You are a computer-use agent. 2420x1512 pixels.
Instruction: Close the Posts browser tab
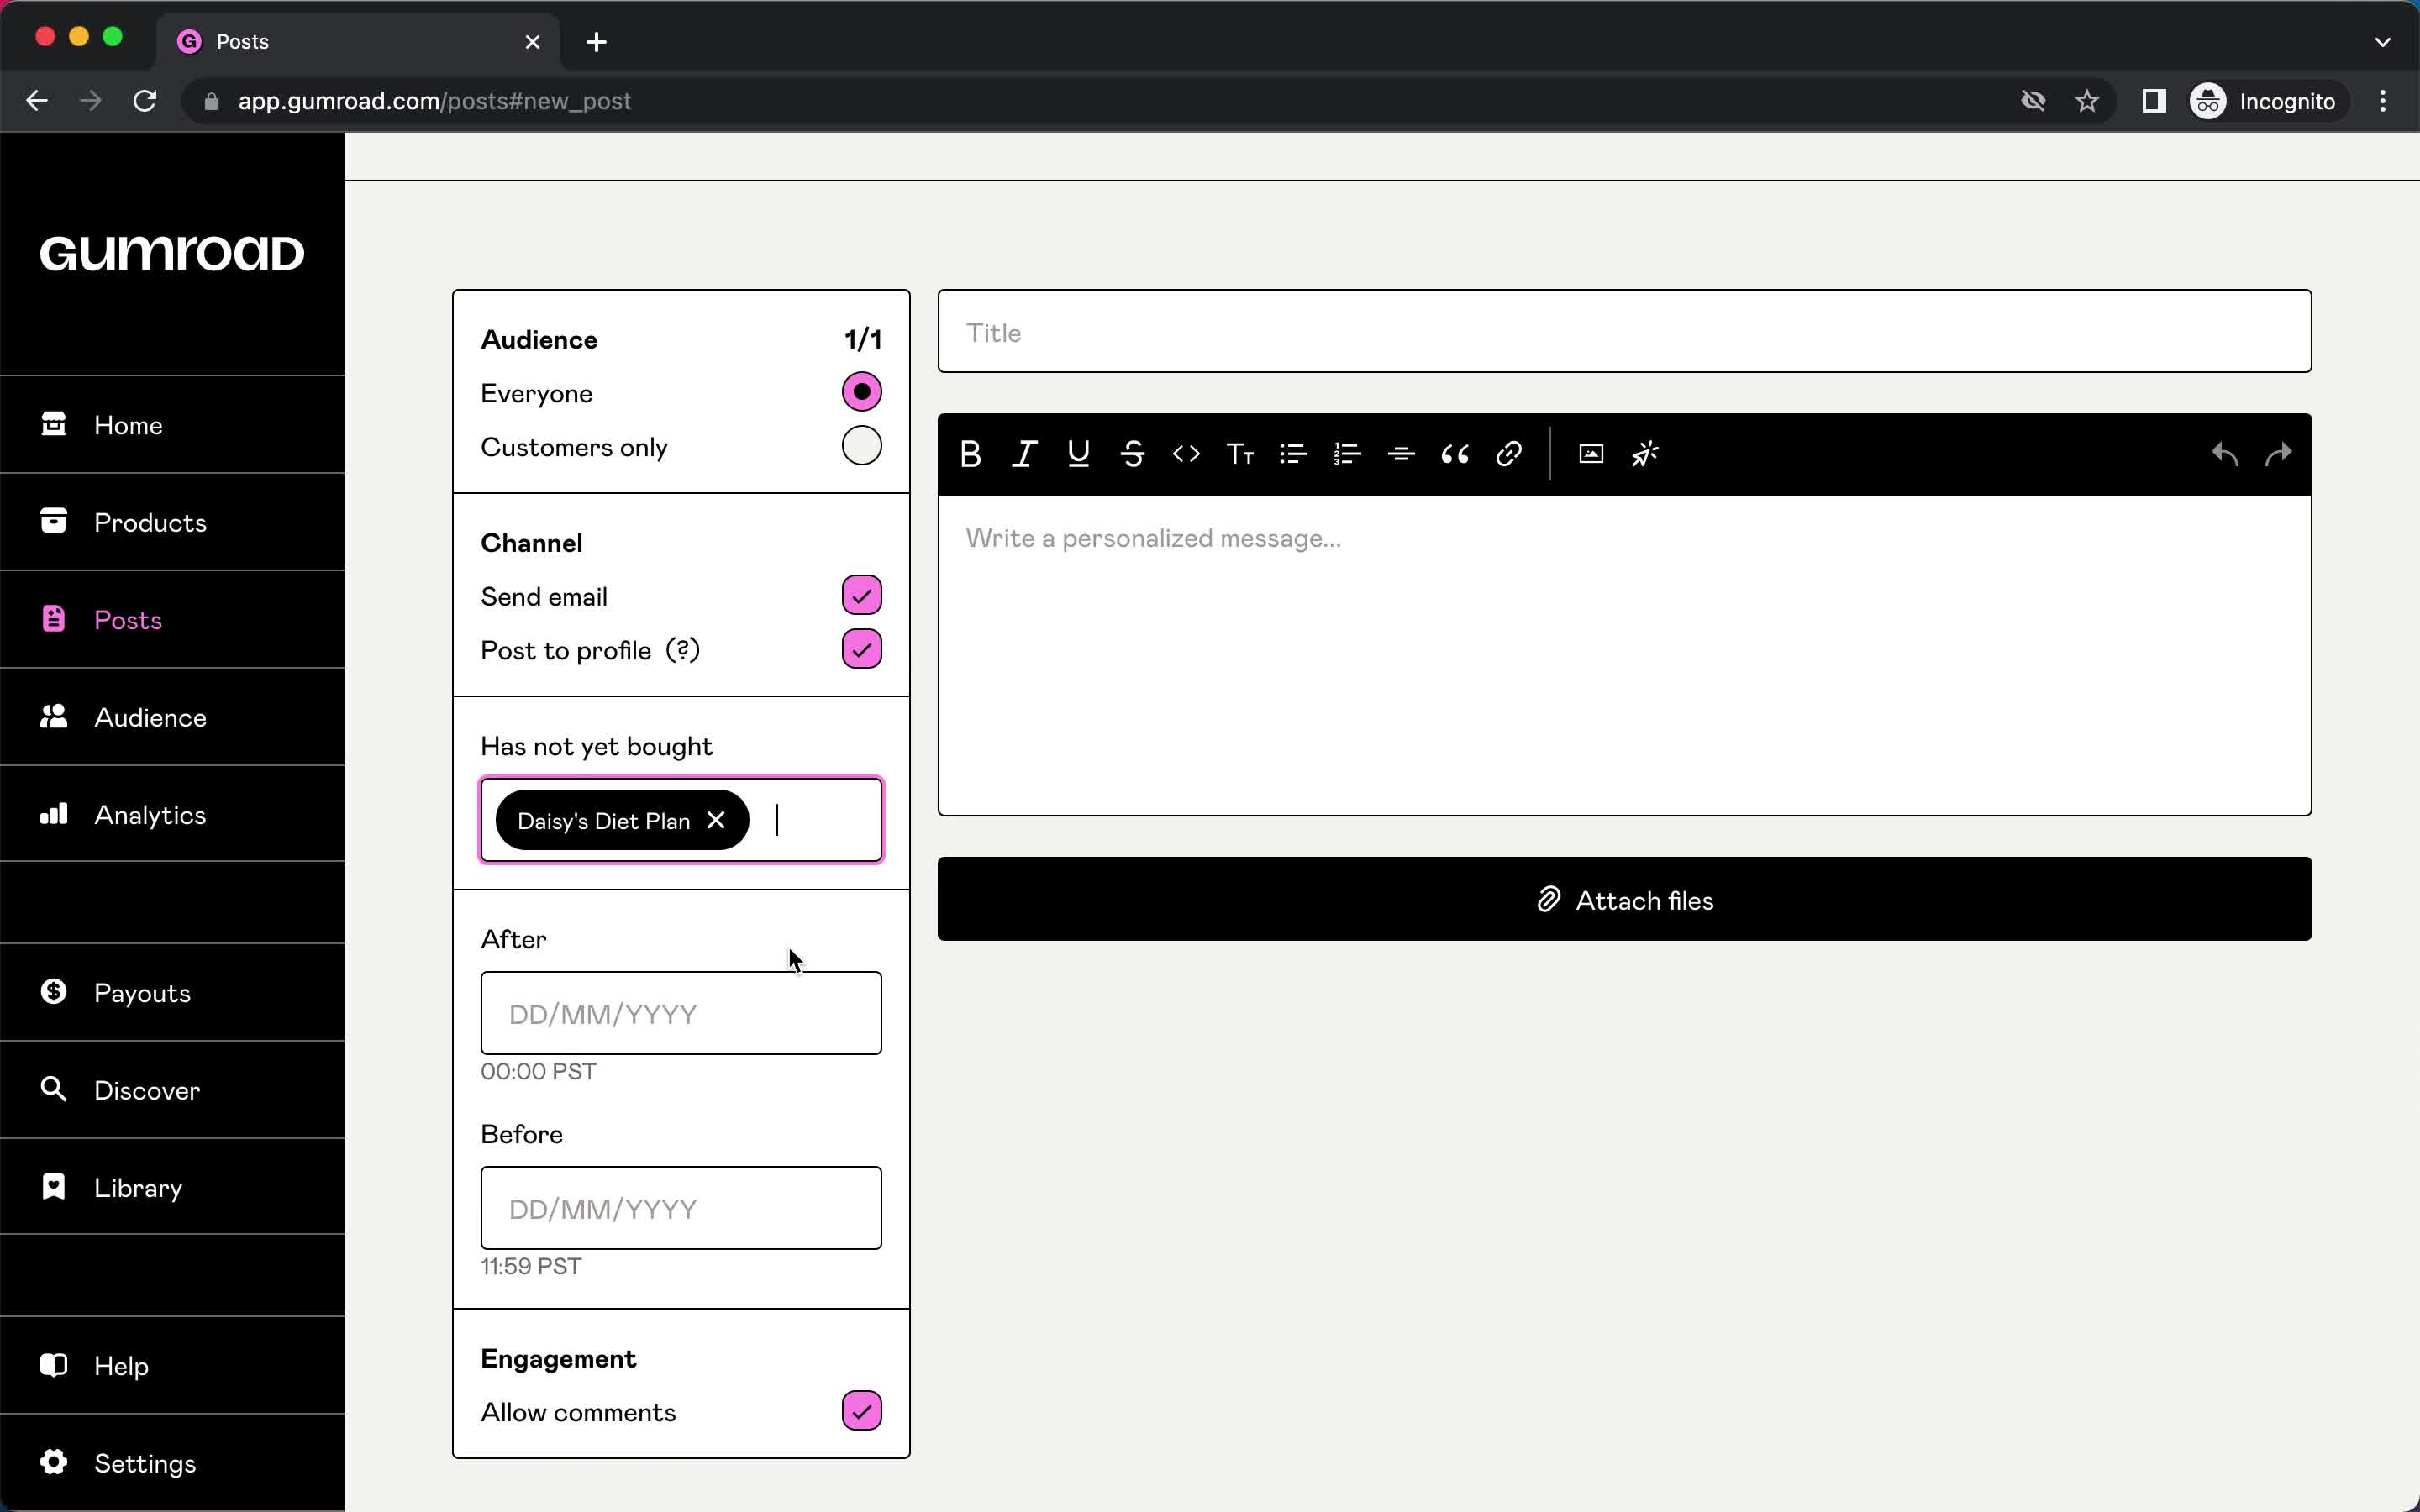pyautogui.click(x=533, y=42)
